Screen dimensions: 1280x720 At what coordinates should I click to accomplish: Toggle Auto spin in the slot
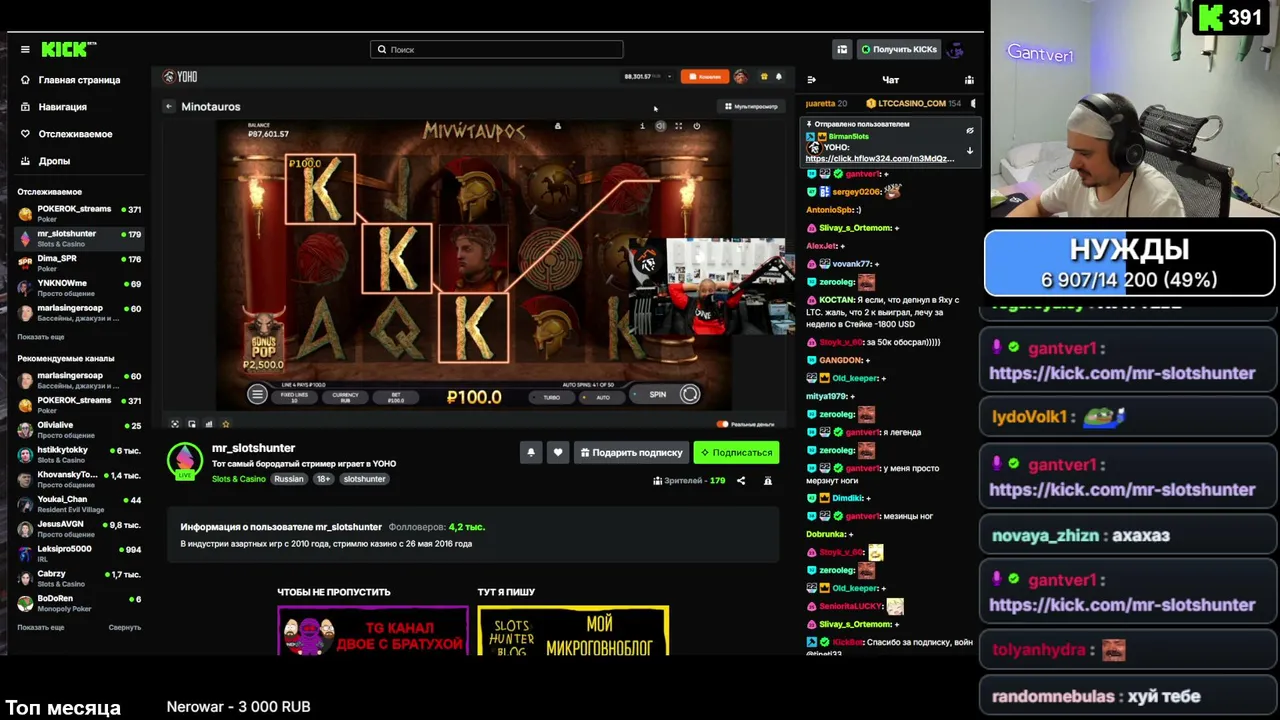603,397
